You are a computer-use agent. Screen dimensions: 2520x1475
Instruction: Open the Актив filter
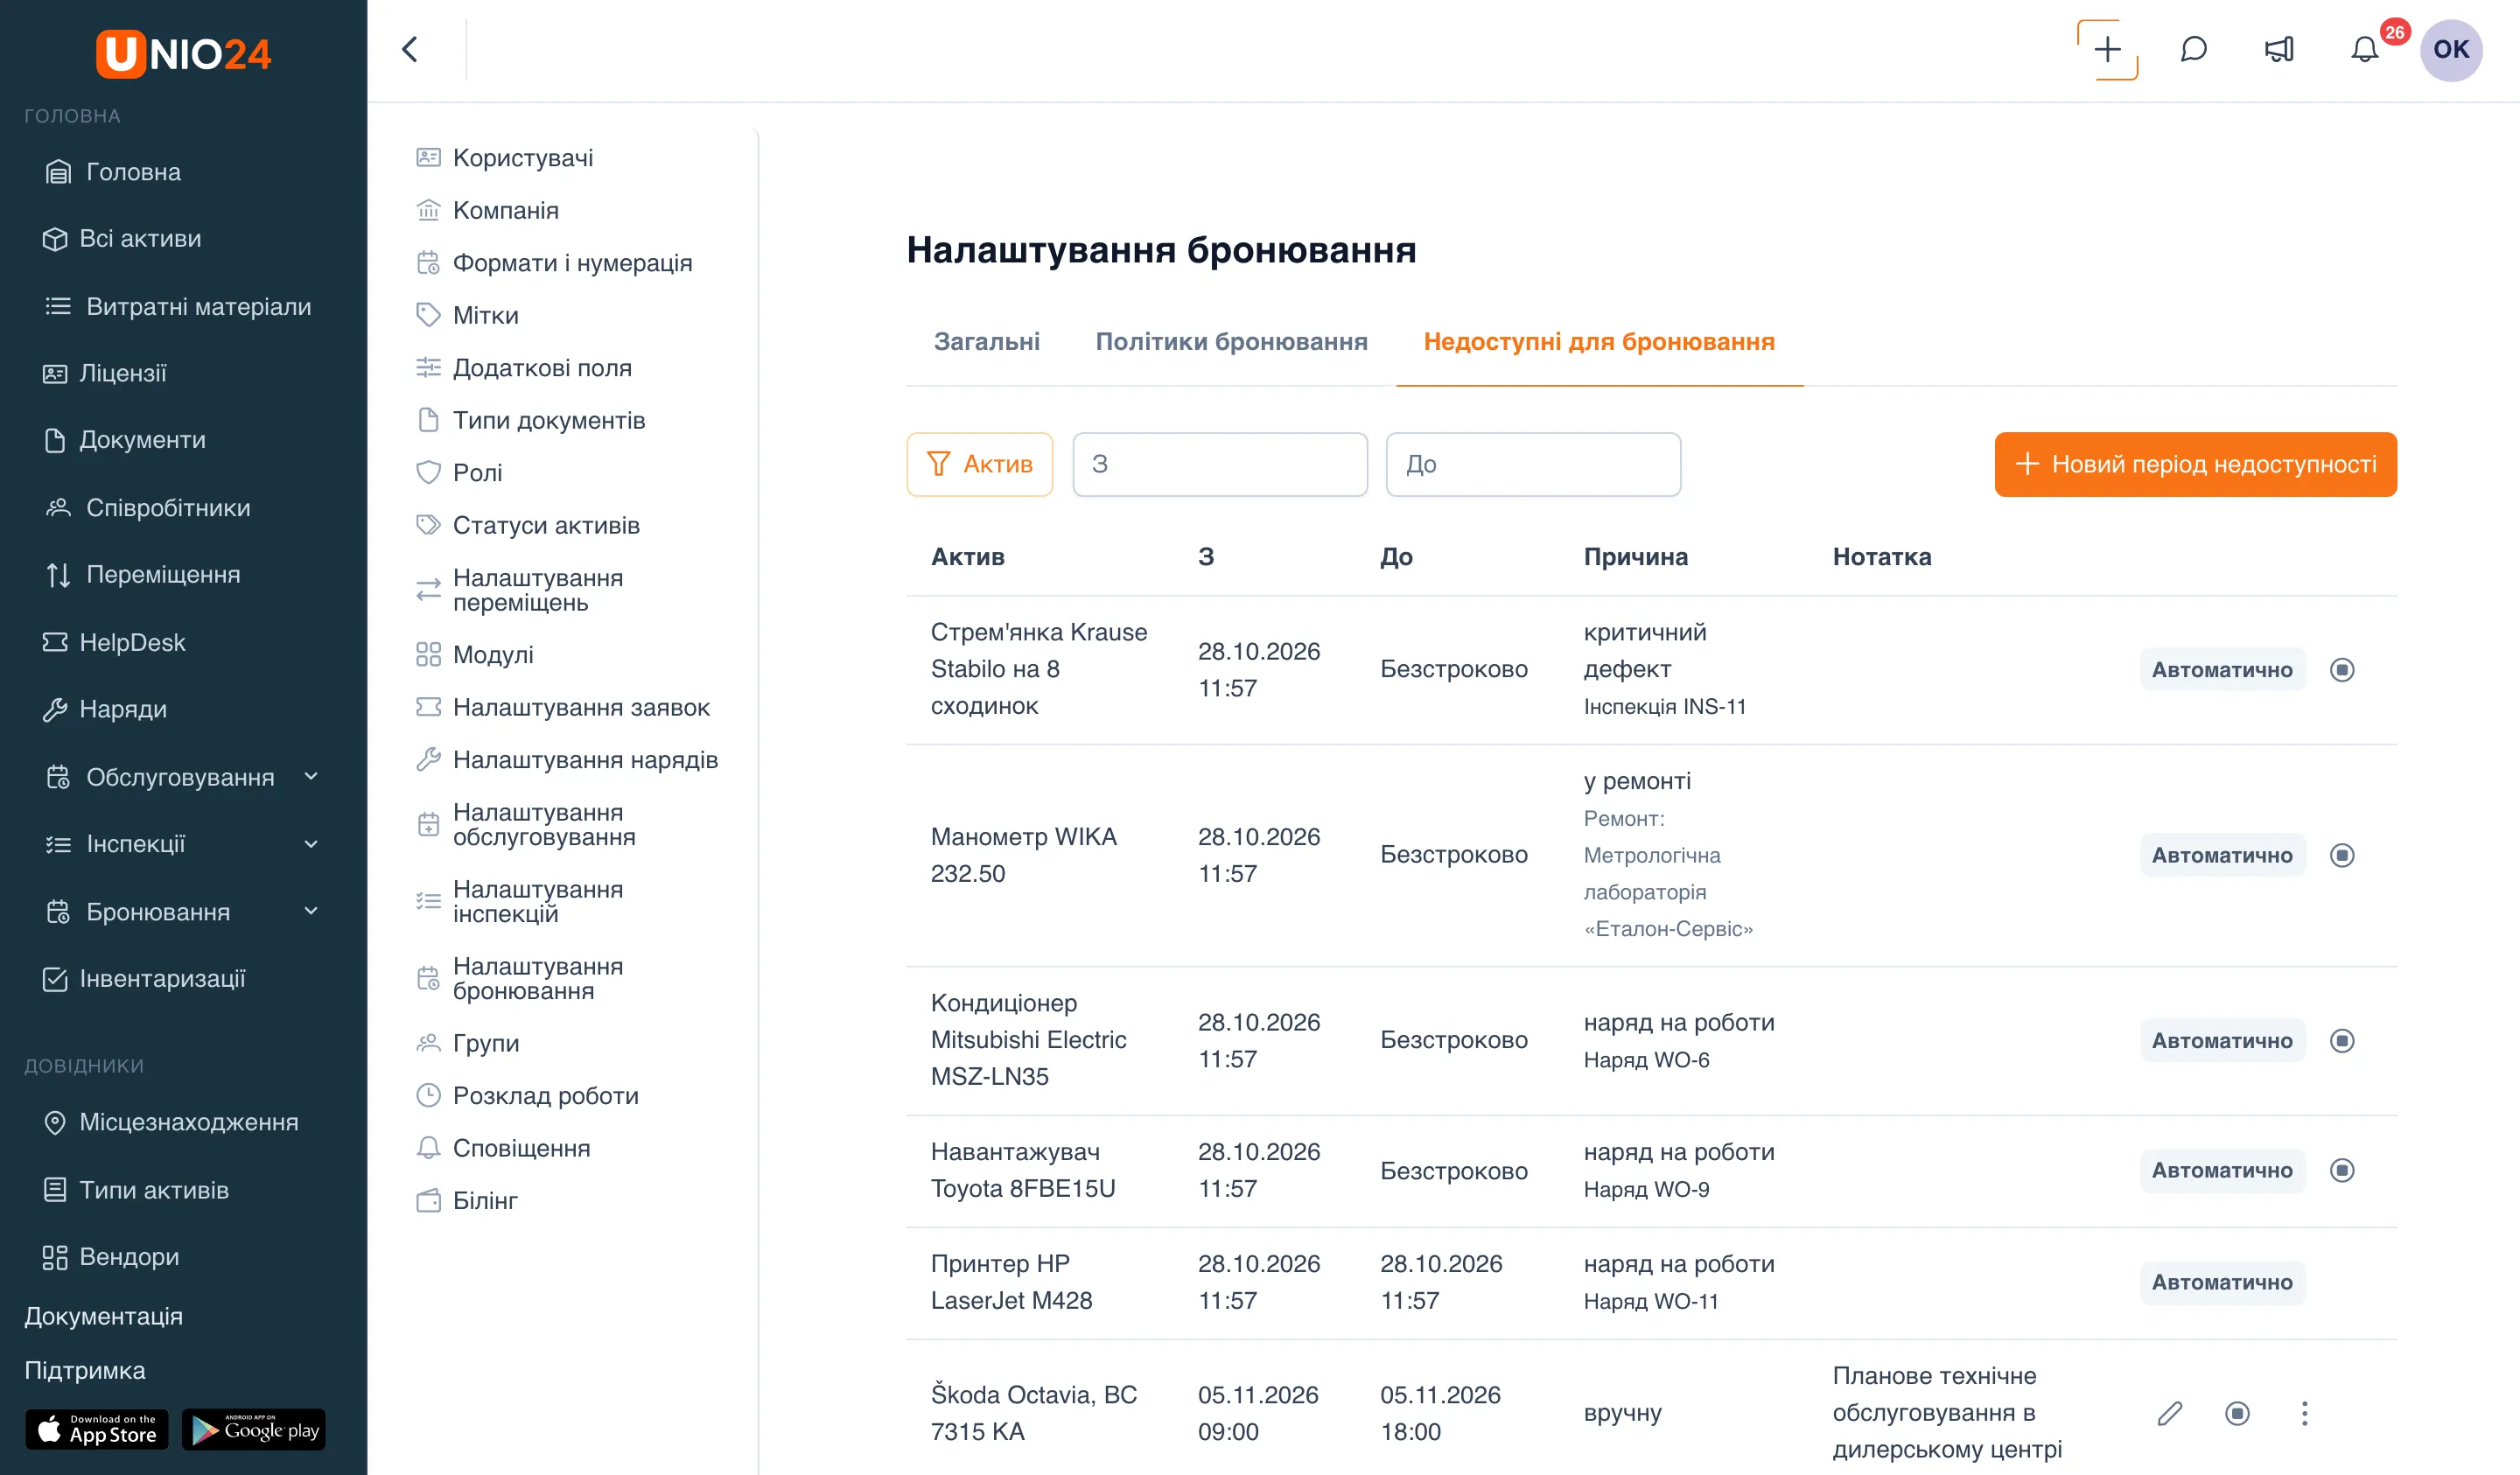pyautogui.click(x=980, y=464)
